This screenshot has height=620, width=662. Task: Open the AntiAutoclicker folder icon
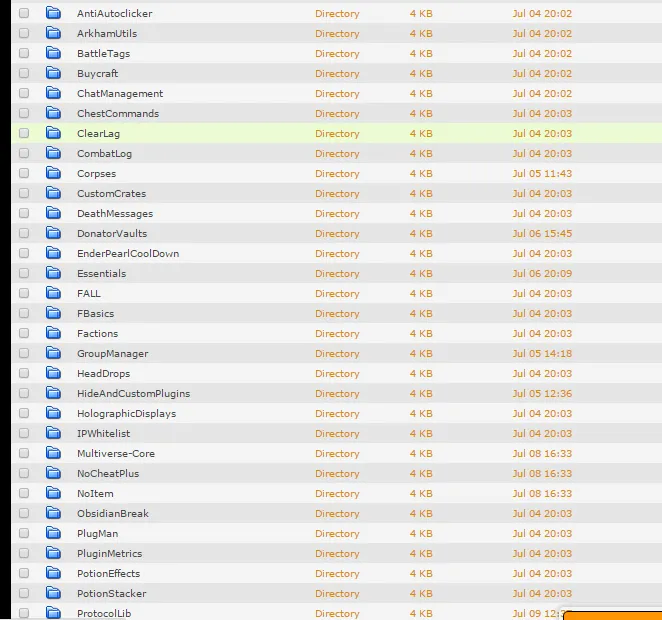(53, 13)
